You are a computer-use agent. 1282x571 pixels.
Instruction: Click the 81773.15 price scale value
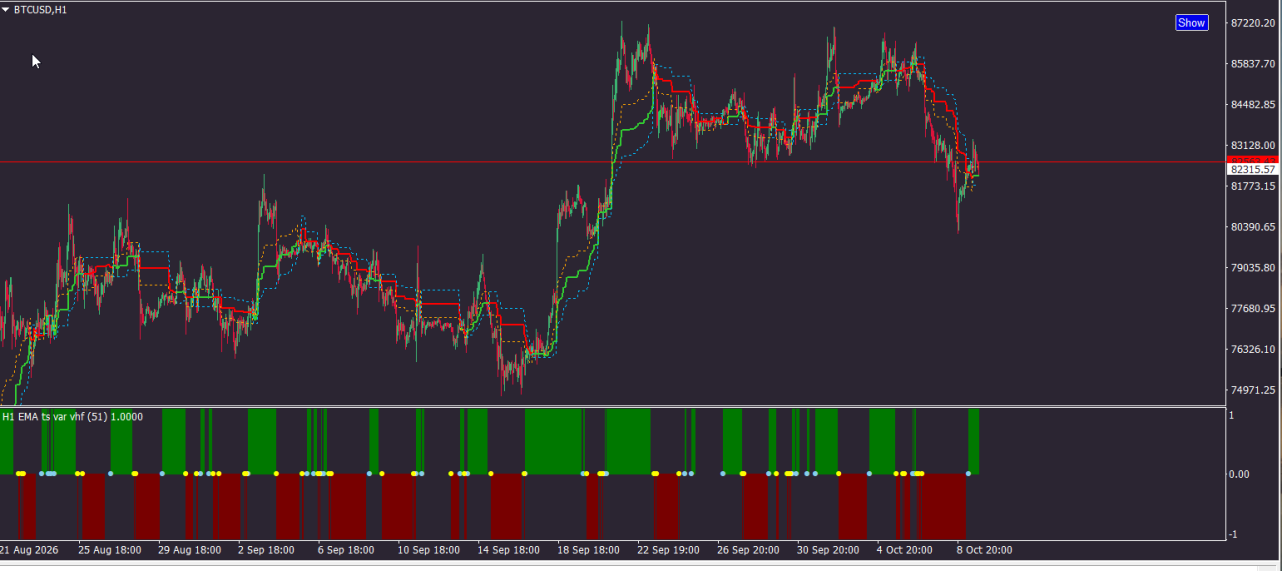pyautogui.click(x=1253, y=186)
